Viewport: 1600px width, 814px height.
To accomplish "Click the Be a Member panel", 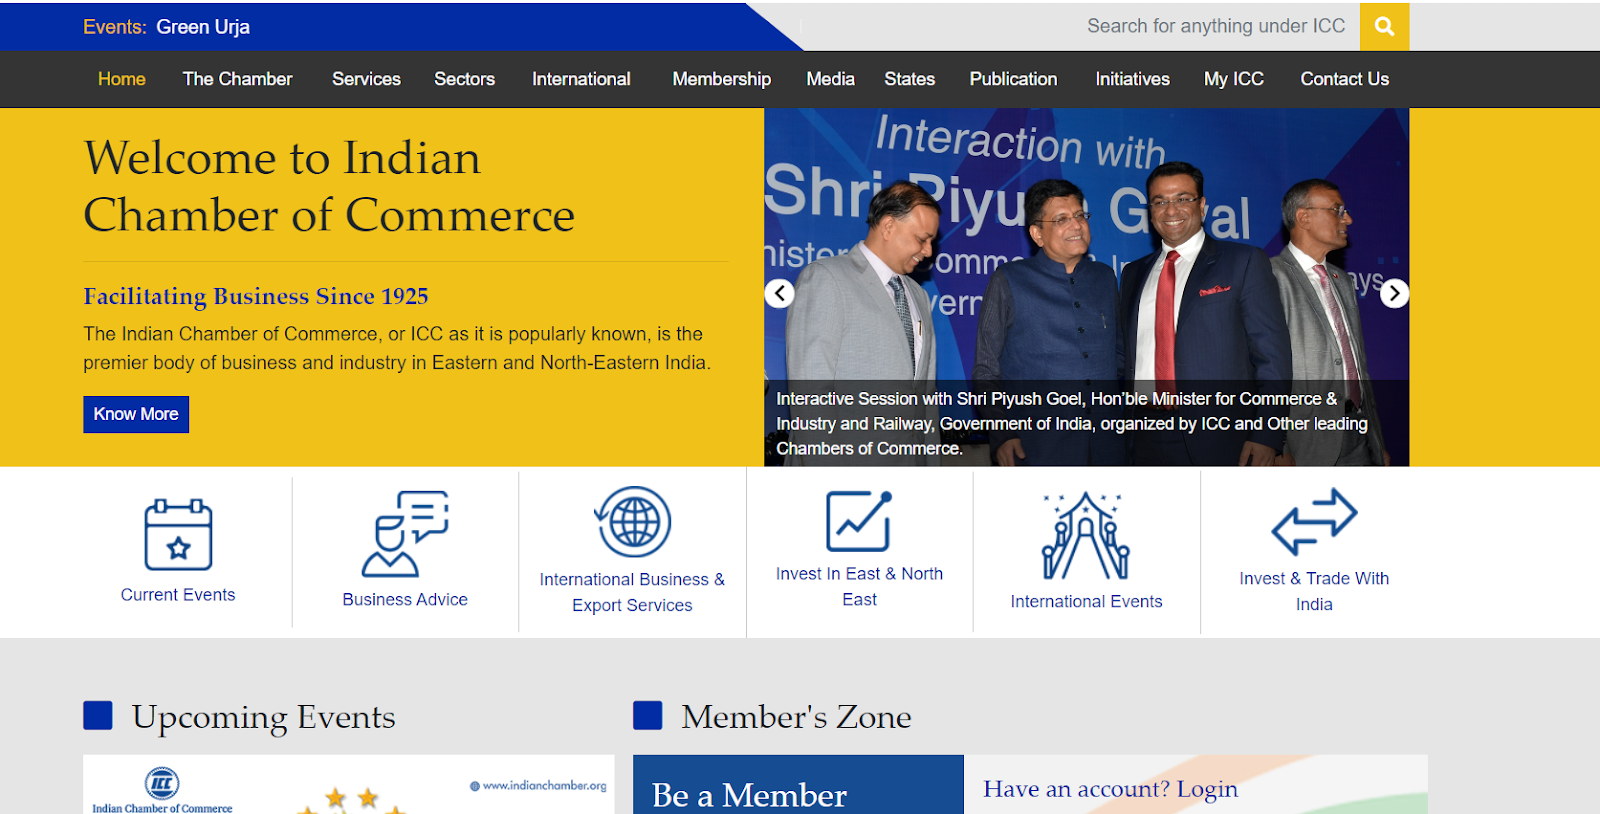I will tap(798, 785).
